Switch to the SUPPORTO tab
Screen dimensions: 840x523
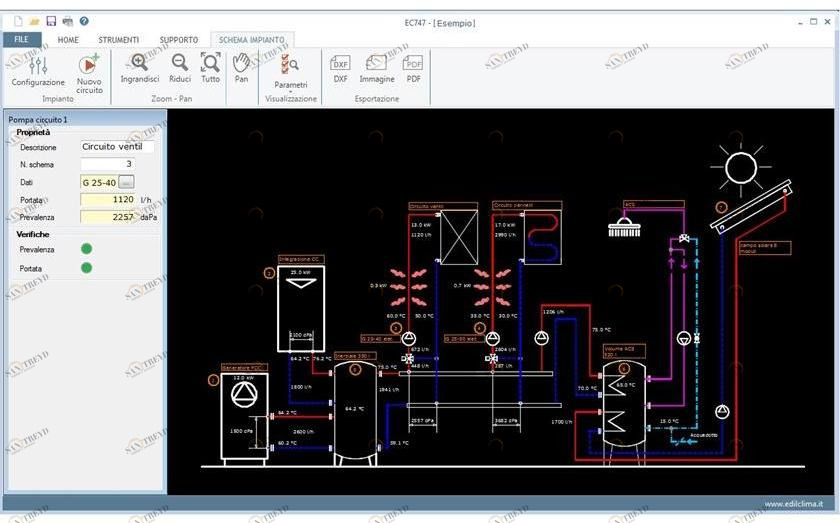(x=179, y=40)
